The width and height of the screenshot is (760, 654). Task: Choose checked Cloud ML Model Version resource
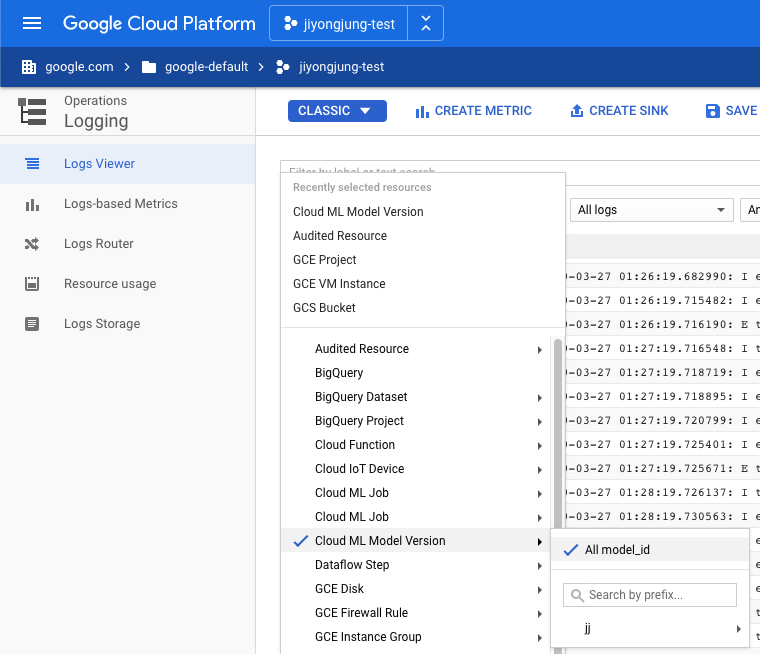click(x=416, y=541)
